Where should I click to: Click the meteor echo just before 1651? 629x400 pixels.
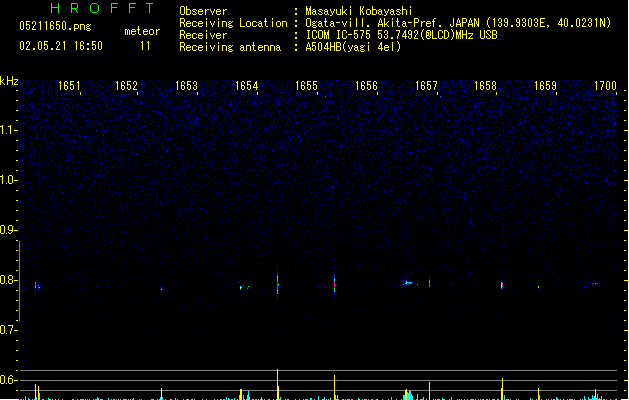pyautogui.click(x=36, y=286)
